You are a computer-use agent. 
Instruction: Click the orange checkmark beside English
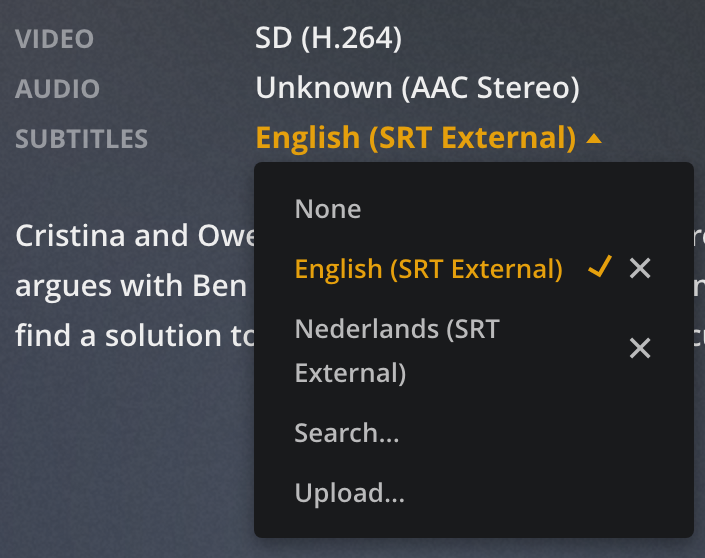(599, 267)
